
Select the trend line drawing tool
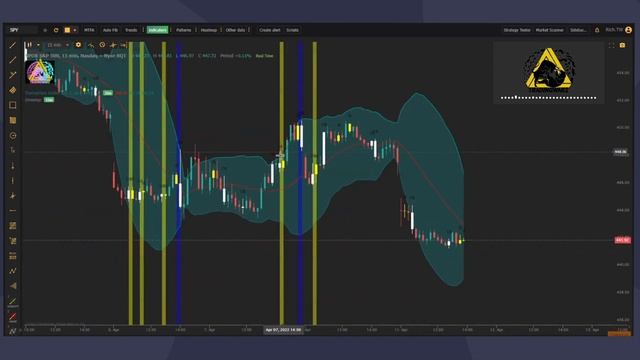click(x=13, y=45)
